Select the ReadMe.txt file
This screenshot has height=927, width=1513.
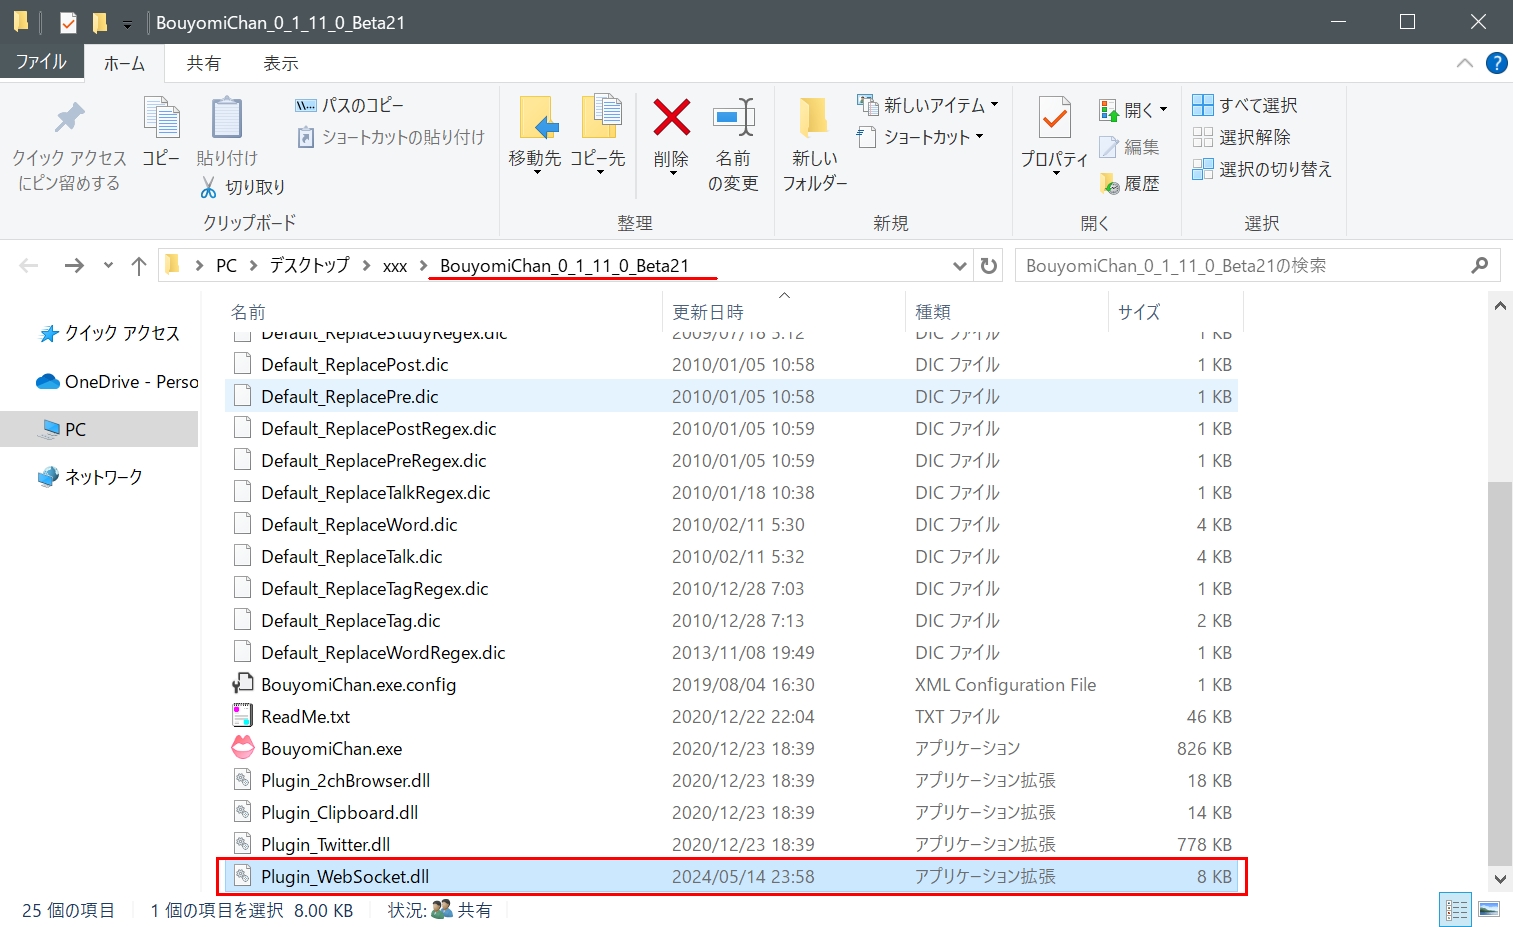732,716
